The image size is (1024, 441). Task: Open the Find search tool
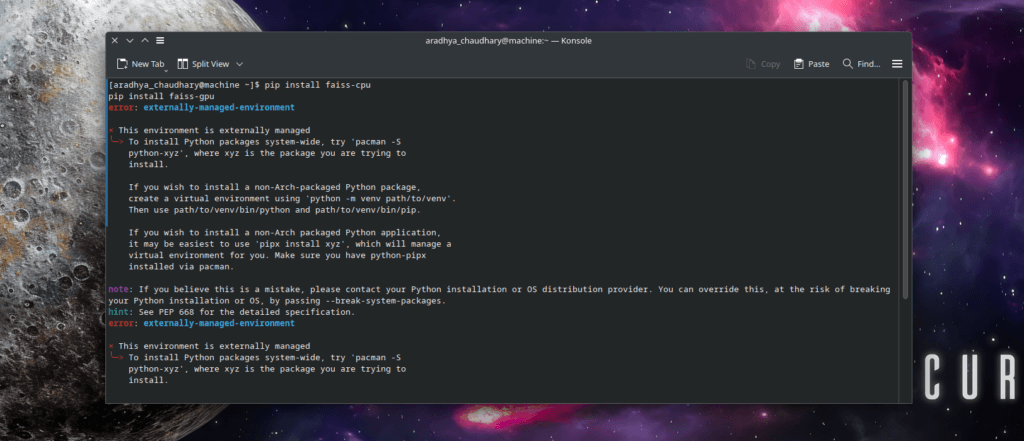[861, 64]
